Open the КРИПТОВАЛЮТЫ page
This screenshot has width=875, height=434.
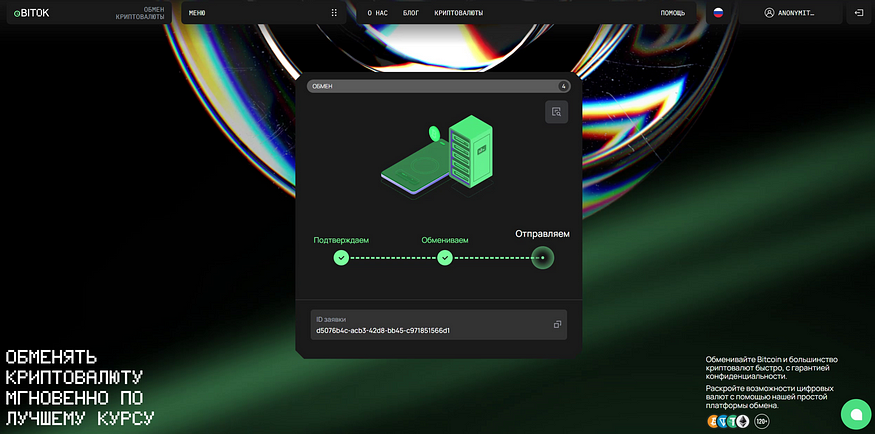click(x=459, y=13)
